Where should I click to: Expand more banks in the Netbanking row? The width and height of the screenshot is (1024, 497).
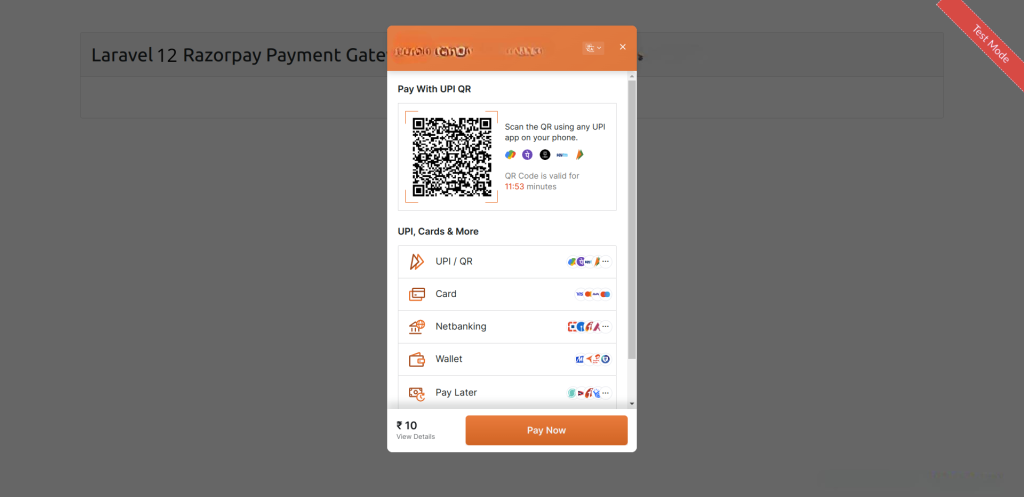[x=605, y=327]
